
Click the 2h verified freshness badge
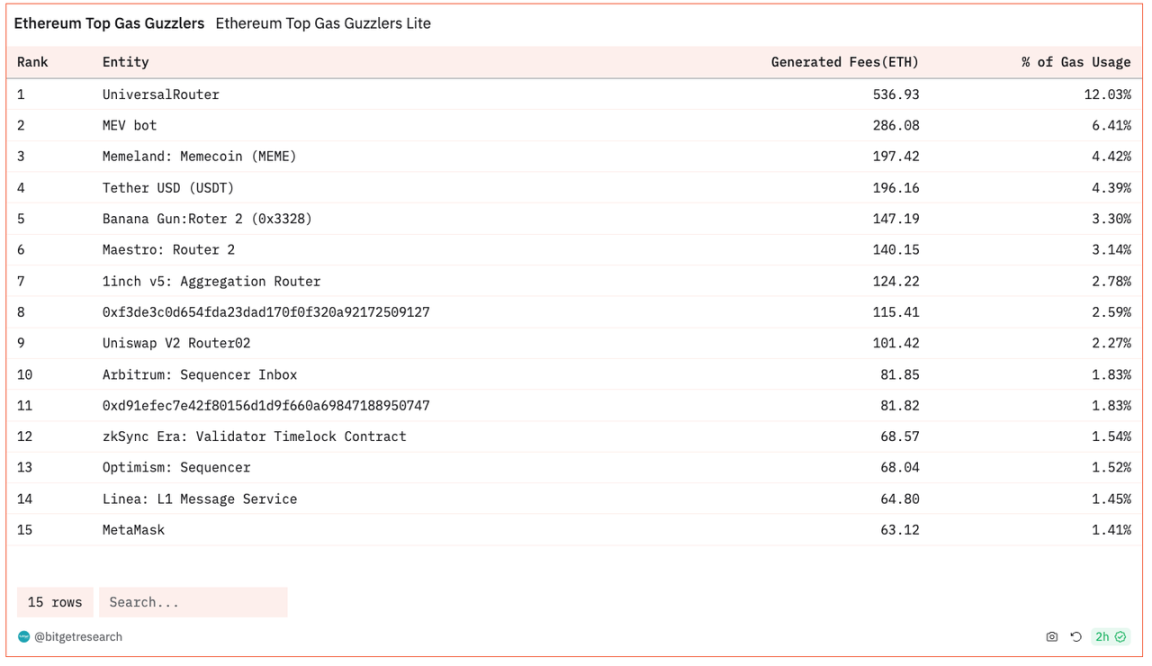tap(1110, 637)
